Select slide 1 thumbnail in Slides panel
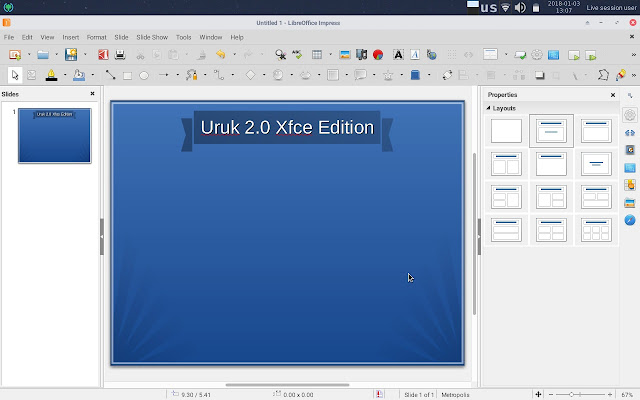Image resolution: width=640 pixels, height=400 pixels. click(55, 136)
